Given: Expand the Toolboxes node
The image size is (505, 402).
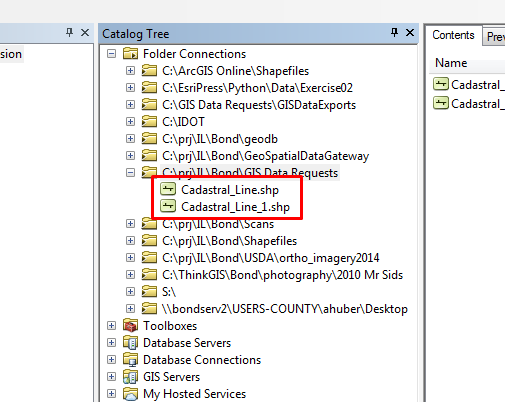Looking at the screenshot, I should 112,326.
